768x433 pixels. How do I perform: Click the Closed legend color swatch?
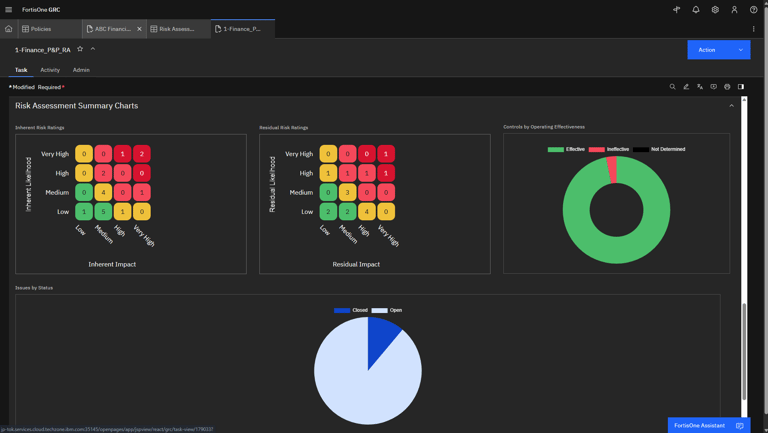(342, 310)
